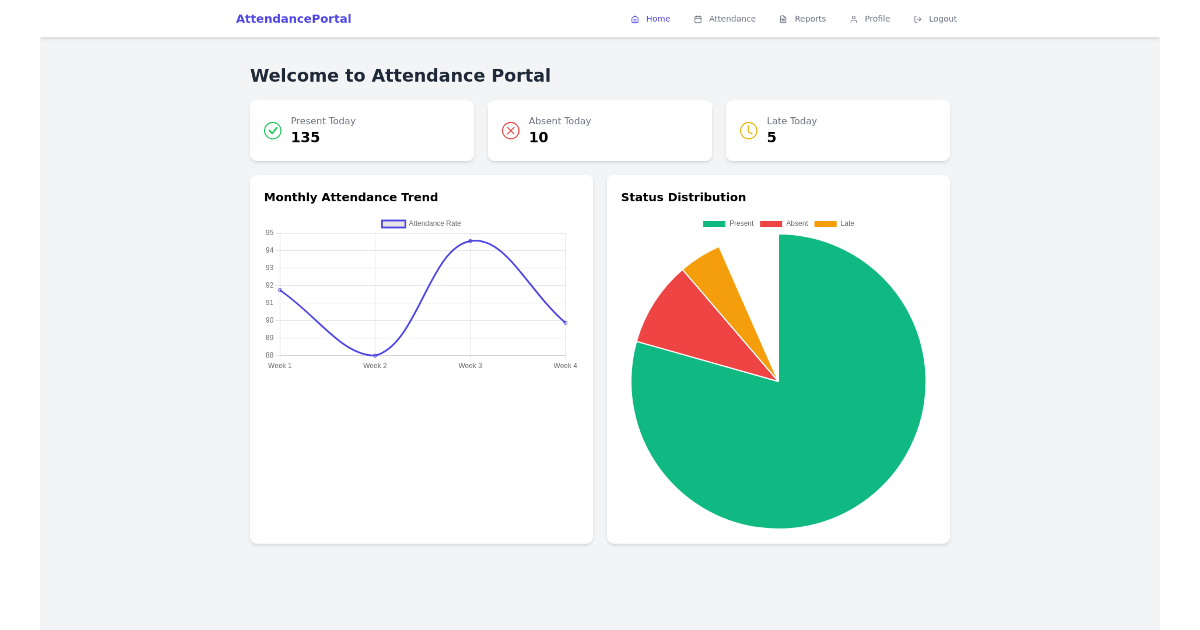Click the Profile person icon
Viewport: 1200px width, 630px height.
click(x=853, y=18)
